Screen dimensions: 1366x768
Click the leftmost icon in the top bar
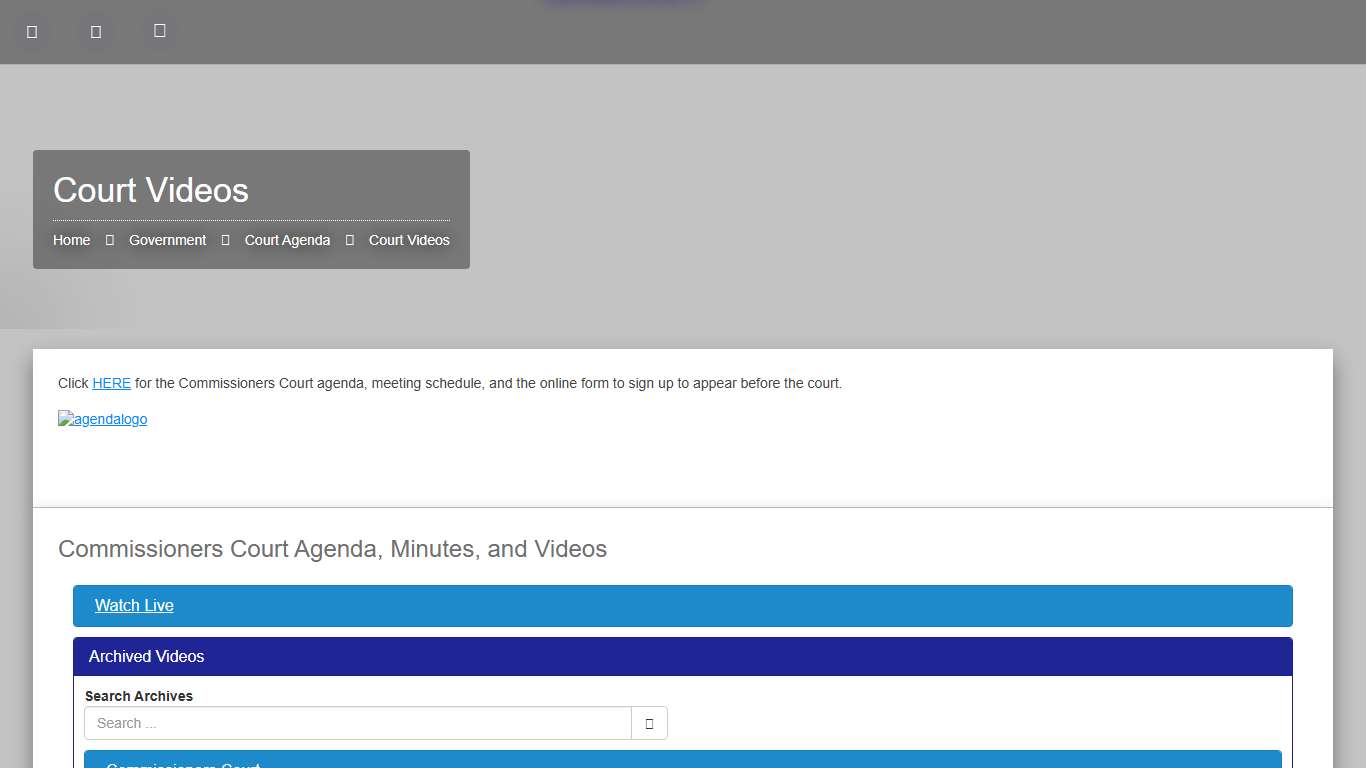pos(32,32)
